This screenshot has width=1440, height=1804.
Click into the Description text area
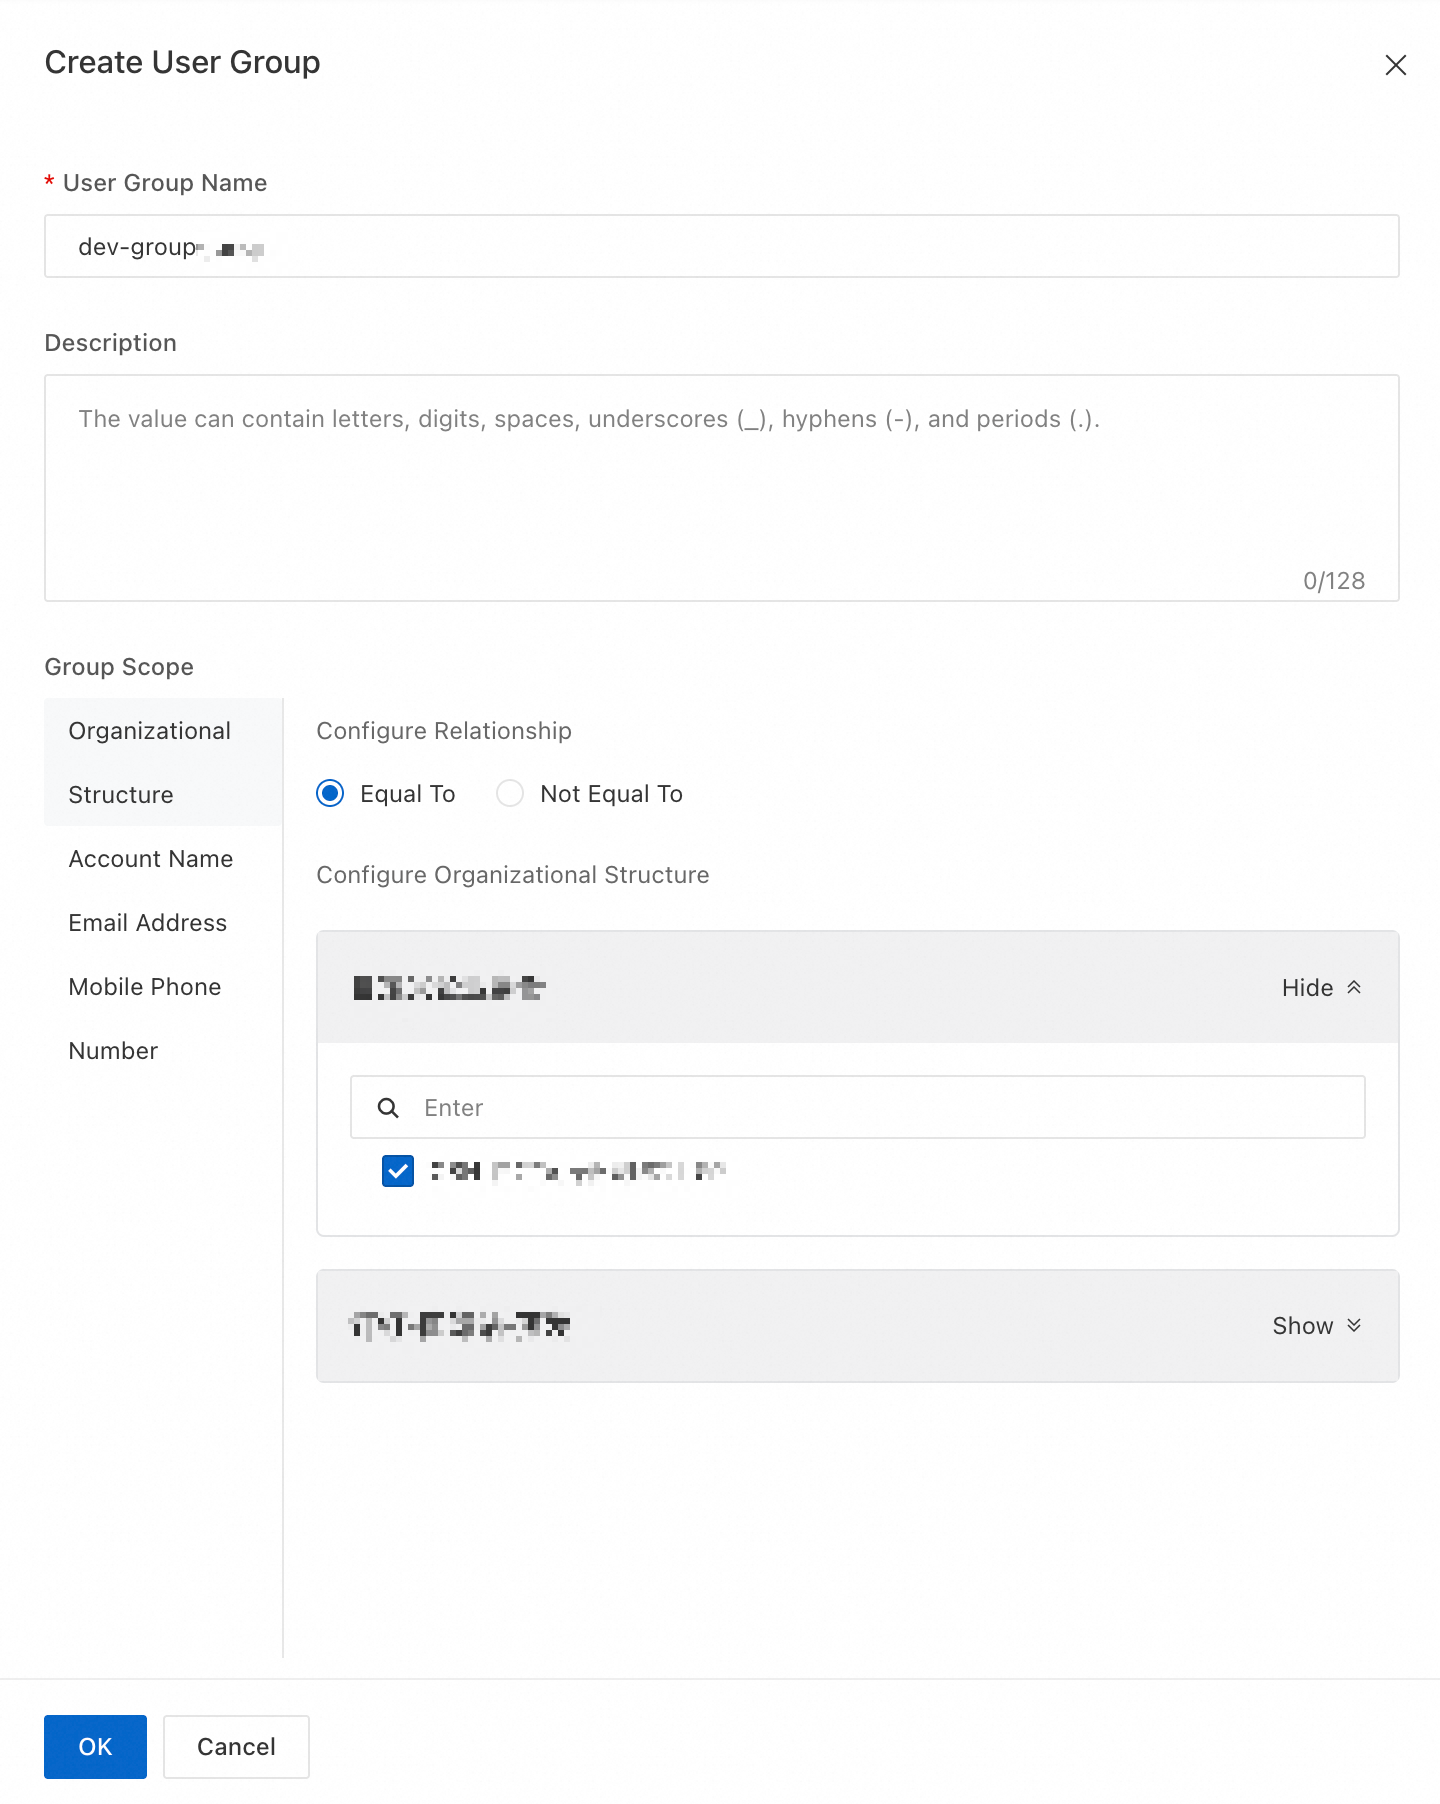point(720,488)
